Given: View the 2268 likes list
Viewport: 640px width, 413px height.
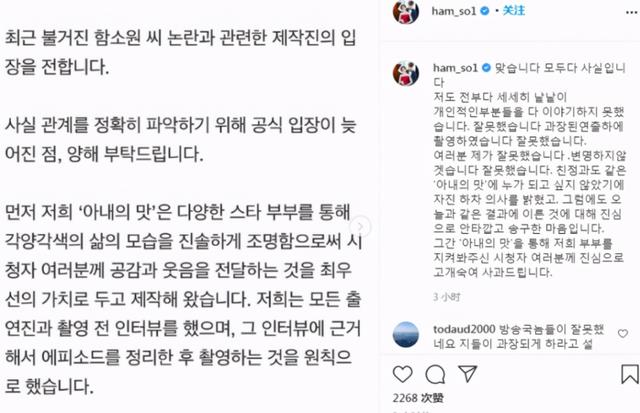Looking at the screenshot, I should pos(418,398).
